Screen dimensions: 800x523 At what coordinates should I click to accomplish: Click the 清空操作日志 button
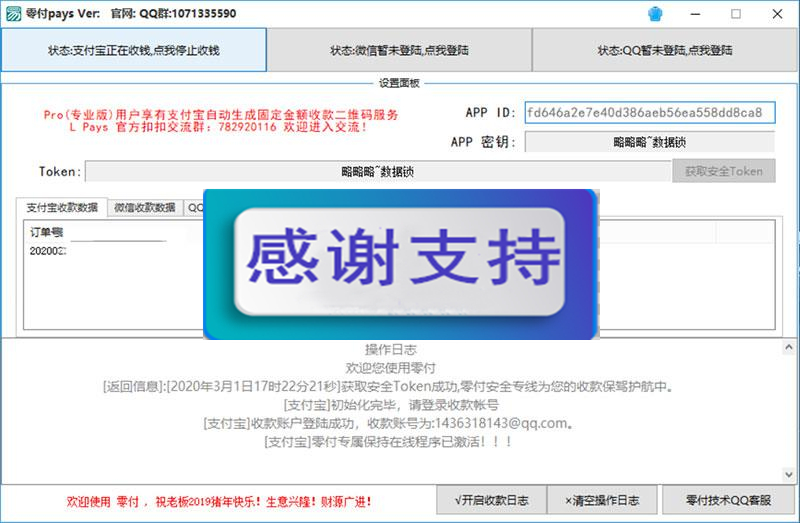click(602, 500)
